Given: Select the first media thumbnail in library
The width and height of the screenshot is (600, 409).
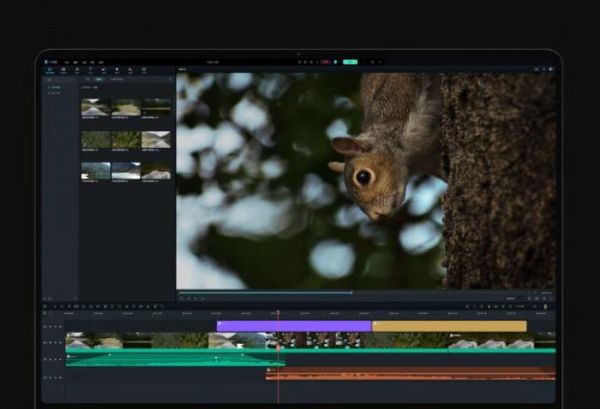Looking at the screenshot, I should point(95,107).
